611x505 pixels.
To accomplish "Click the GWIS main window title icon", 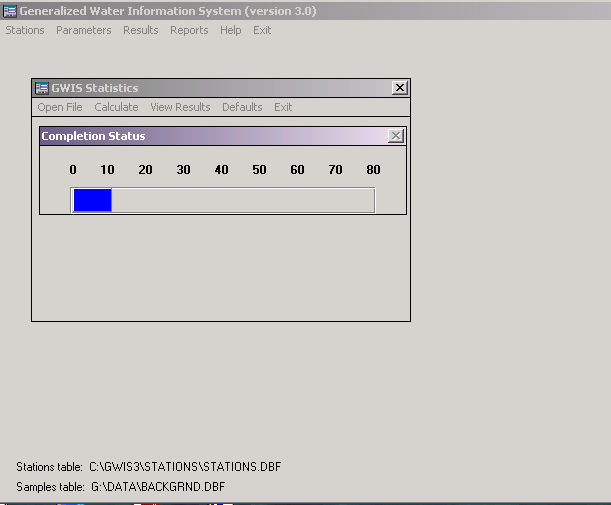I will [x=10, y=11].
